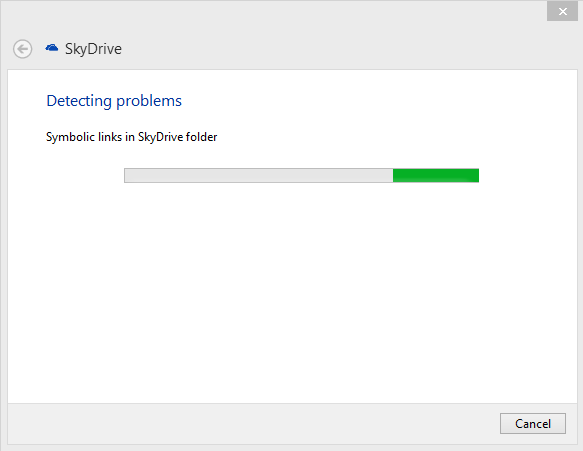Viewport: 583px width, 451px height.
Task: Click the gray portion of the progress bar
Action: point(258,175)
